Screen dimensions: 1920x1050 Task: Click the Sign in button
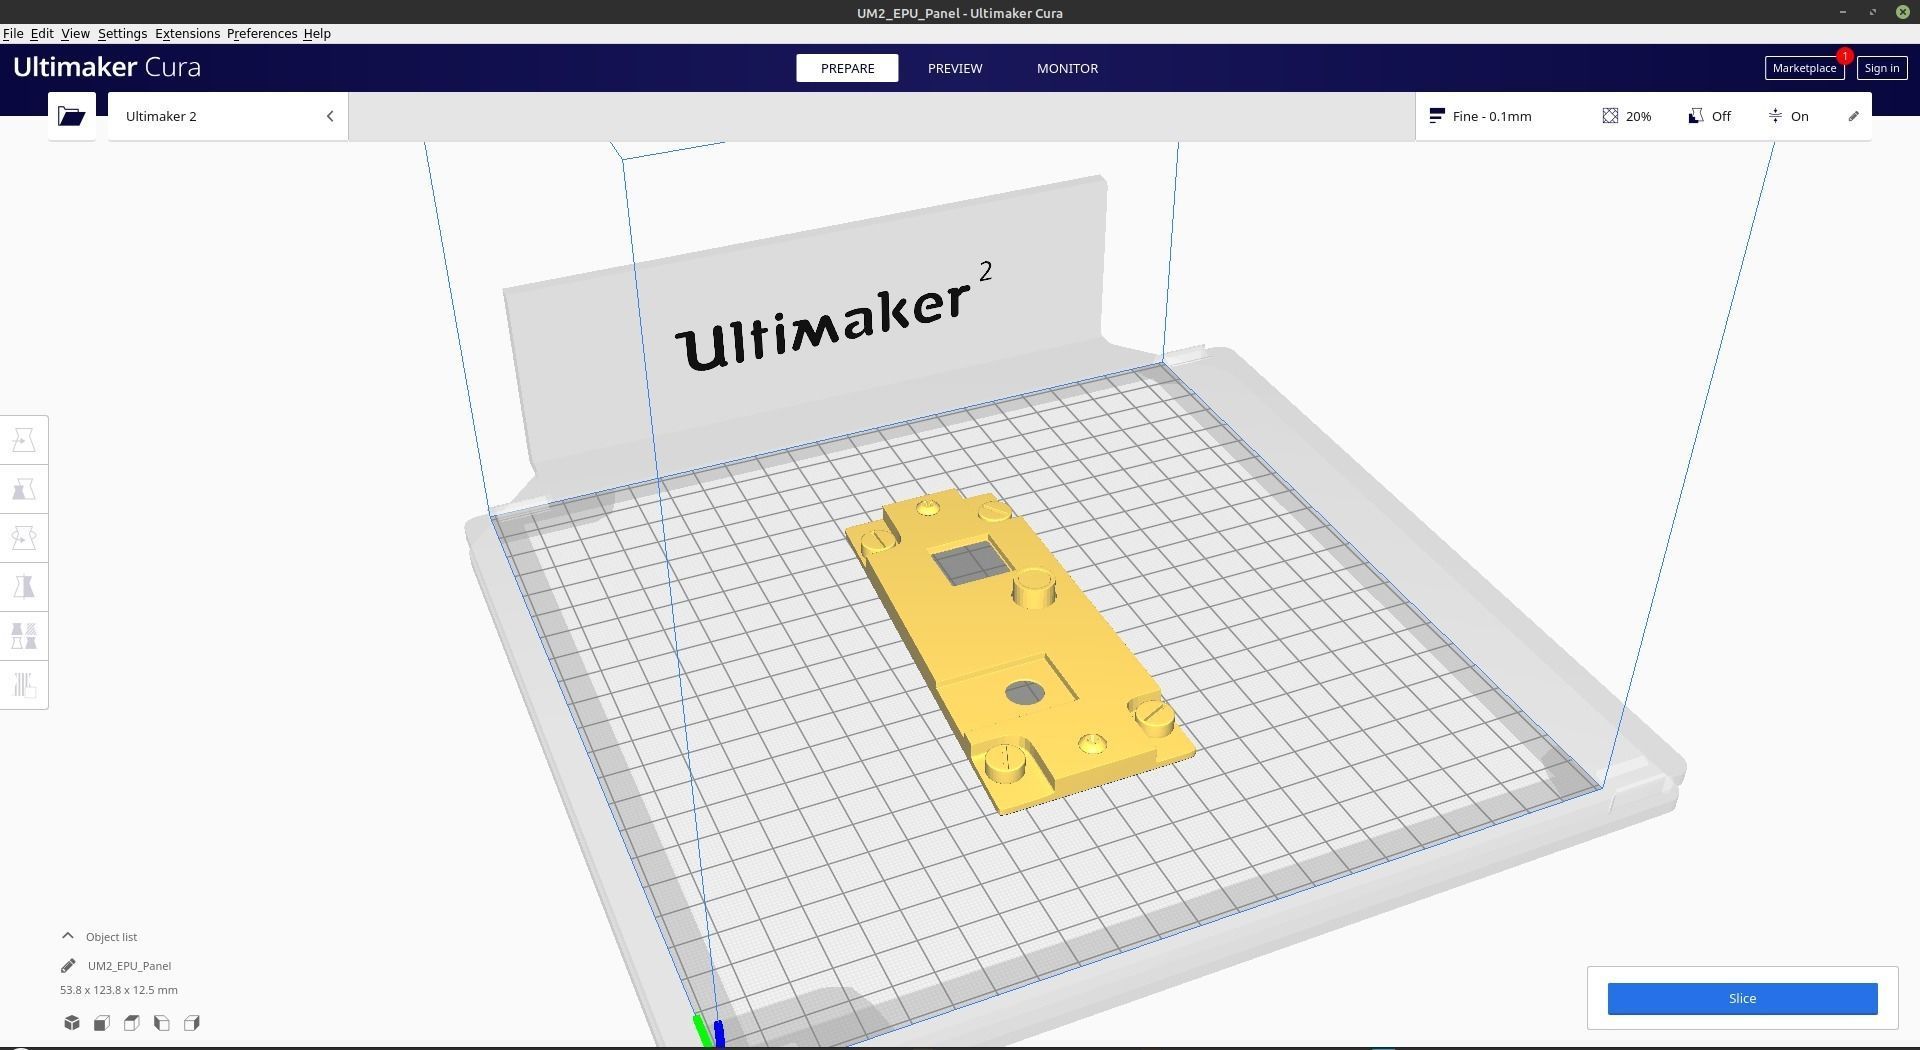pyautogui.click(x=1881, y=68)
